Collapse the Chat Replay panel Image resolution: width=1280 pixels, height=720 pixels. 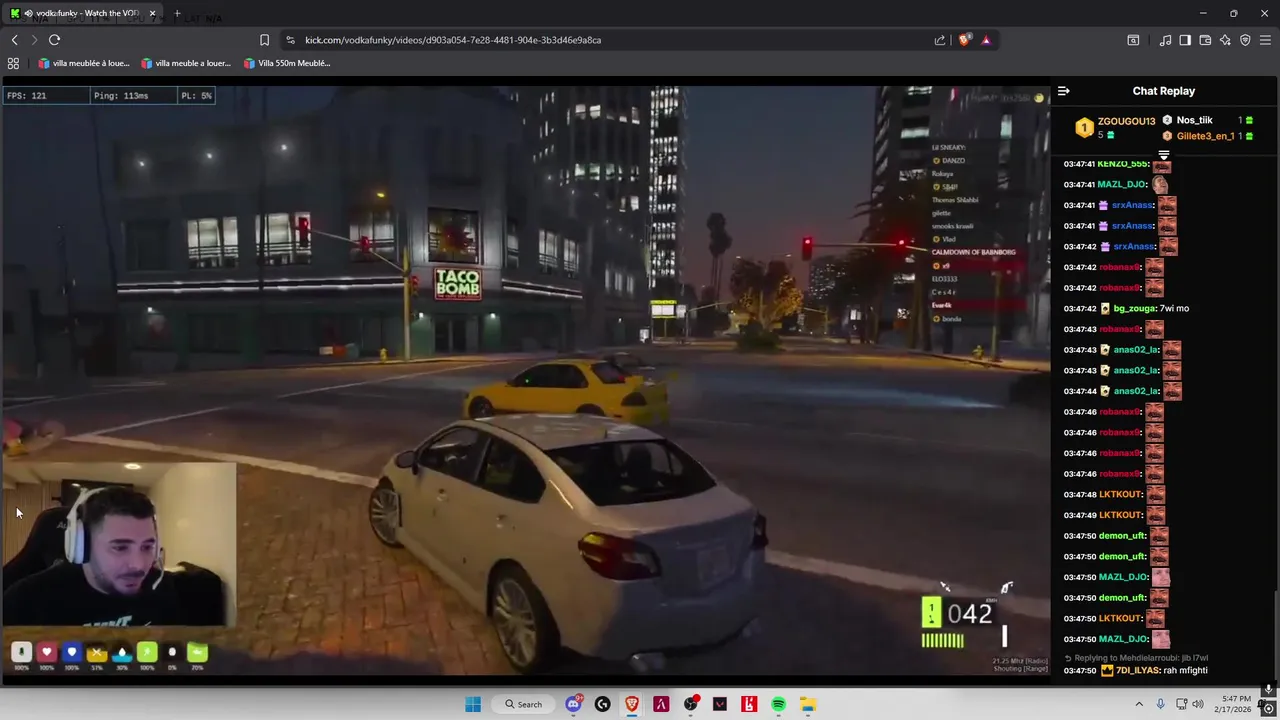(1064, 91)
